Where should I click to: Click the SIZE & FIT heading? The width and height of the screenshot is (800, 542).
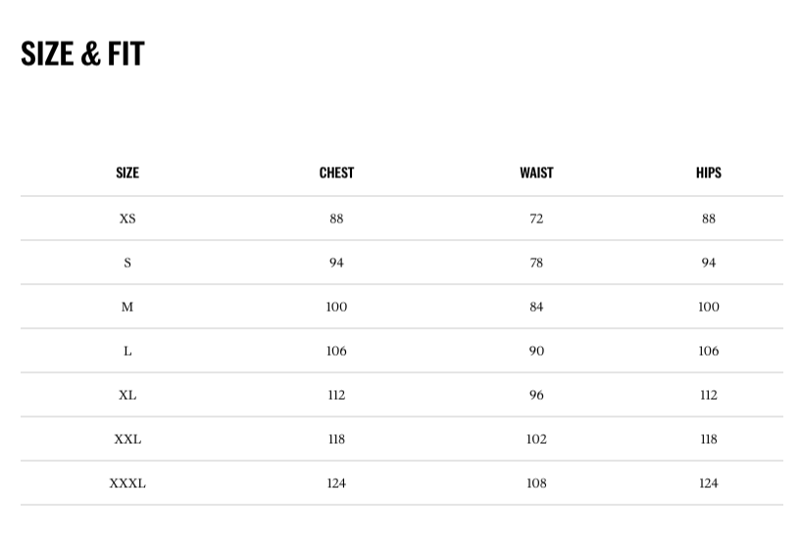[x=83, y=53]
